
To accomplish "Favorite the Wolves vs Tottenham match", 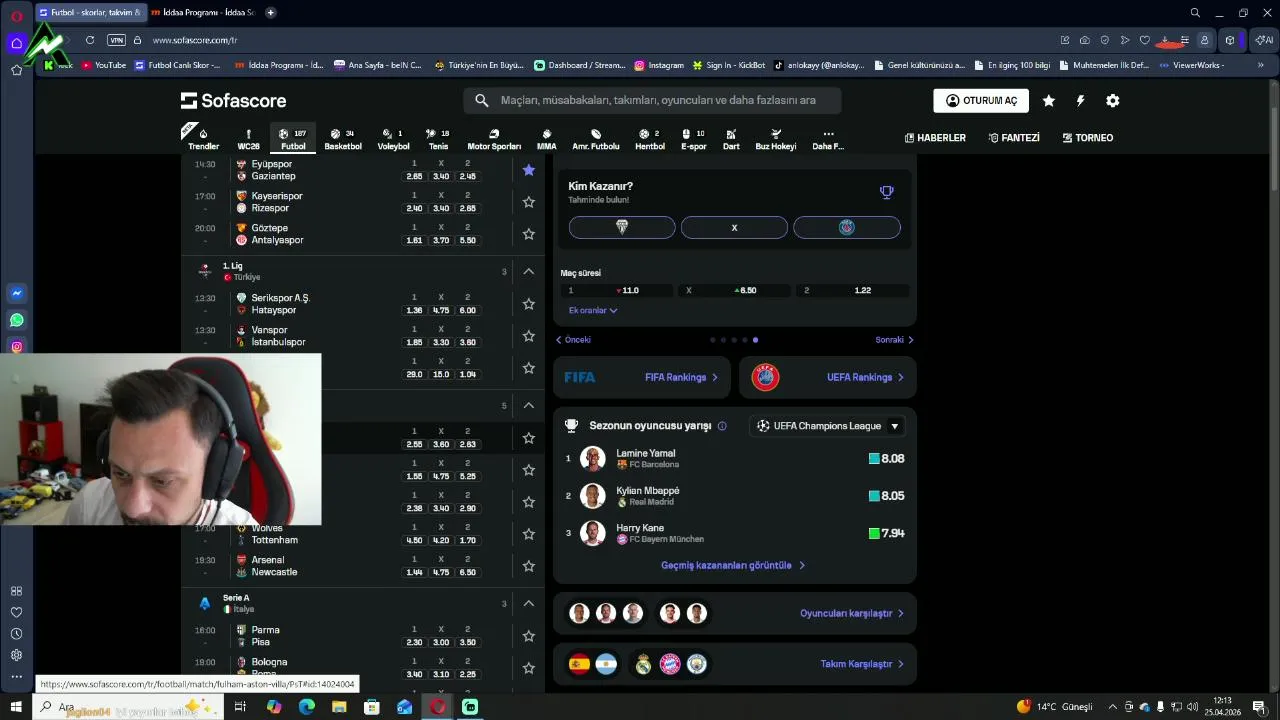I will pyautogui.click(x=528, y=534).
